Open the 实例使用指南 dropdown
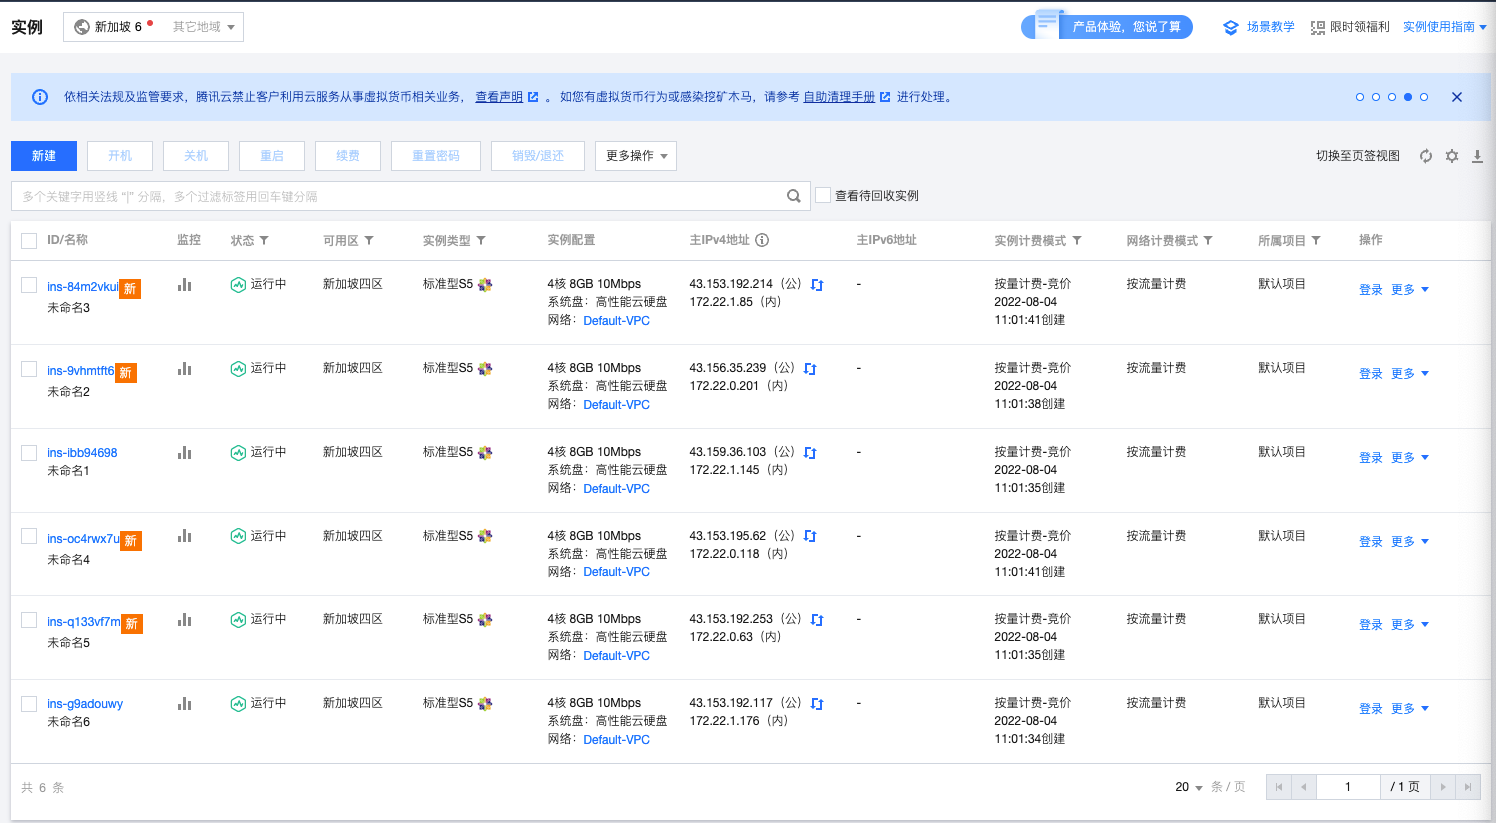 (1444, 27)
